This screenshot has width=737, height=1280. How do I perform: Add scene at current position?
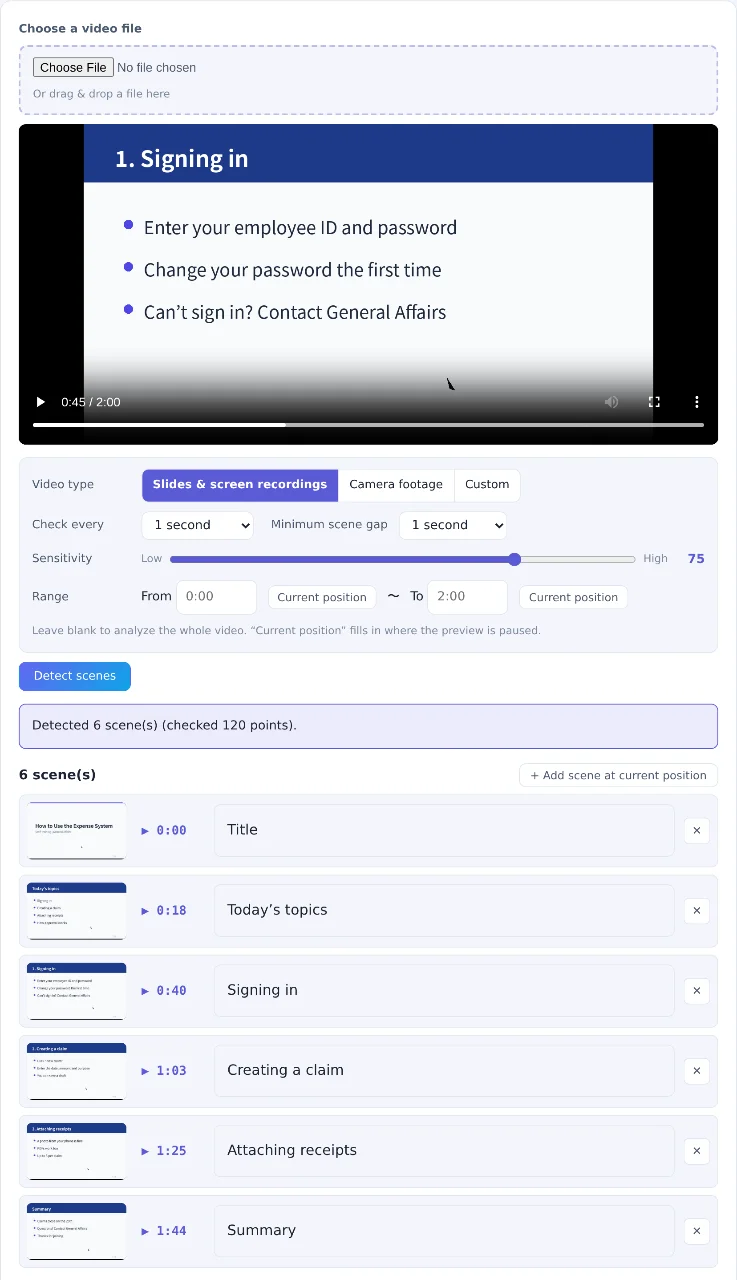[x=618, y=775]
